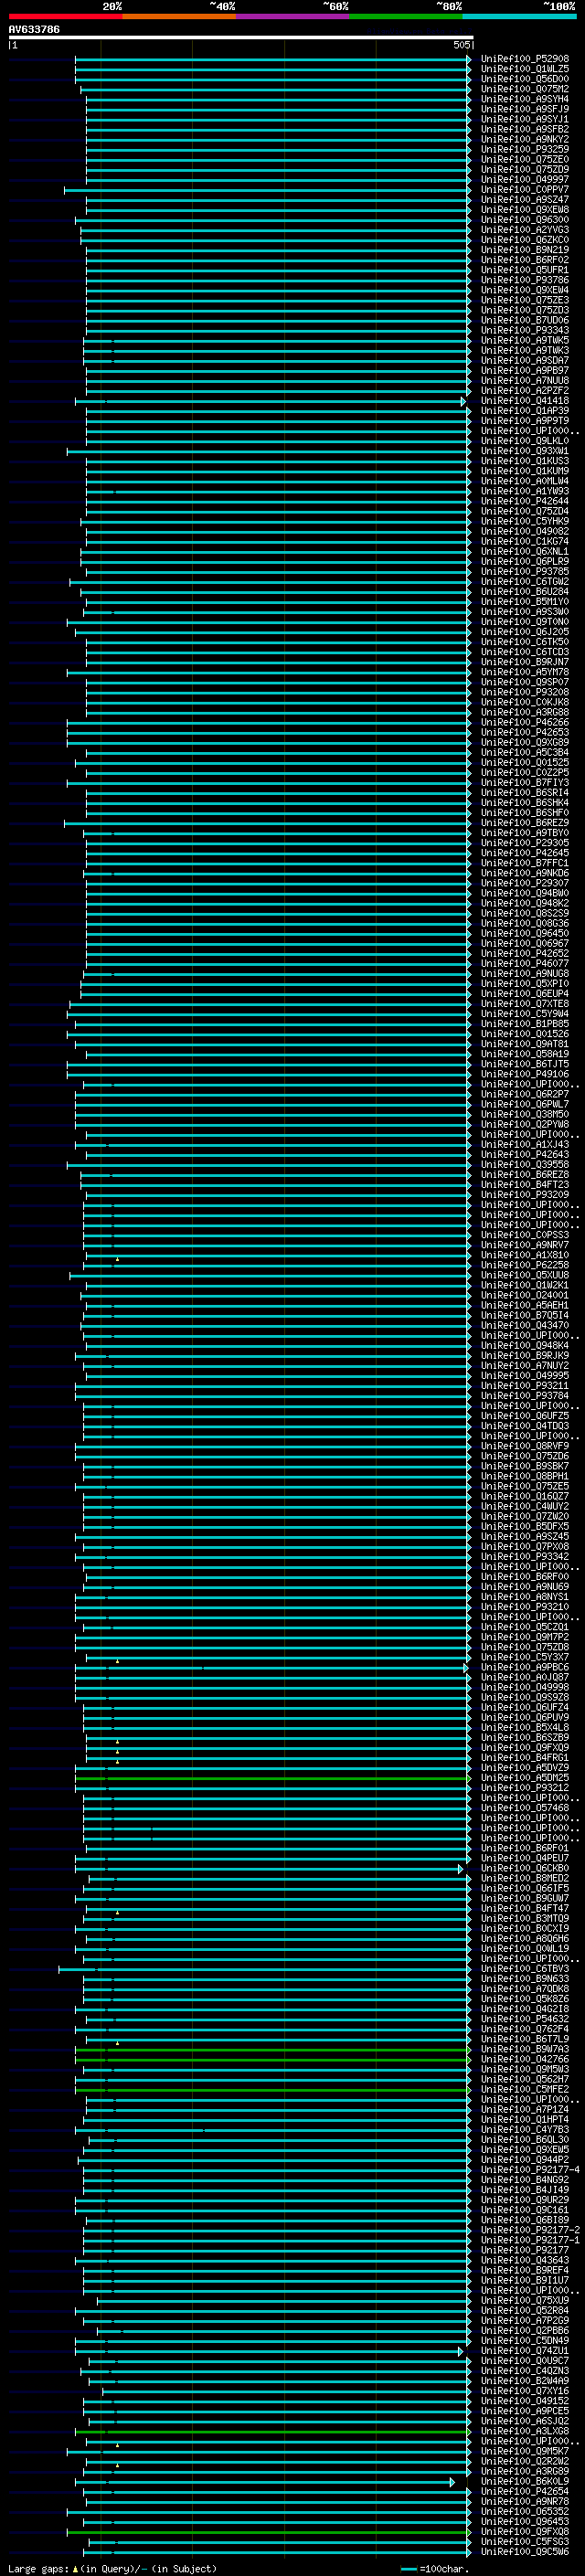
Task: Click the UniRef100_O24001 label
Action: point(524,1295)
